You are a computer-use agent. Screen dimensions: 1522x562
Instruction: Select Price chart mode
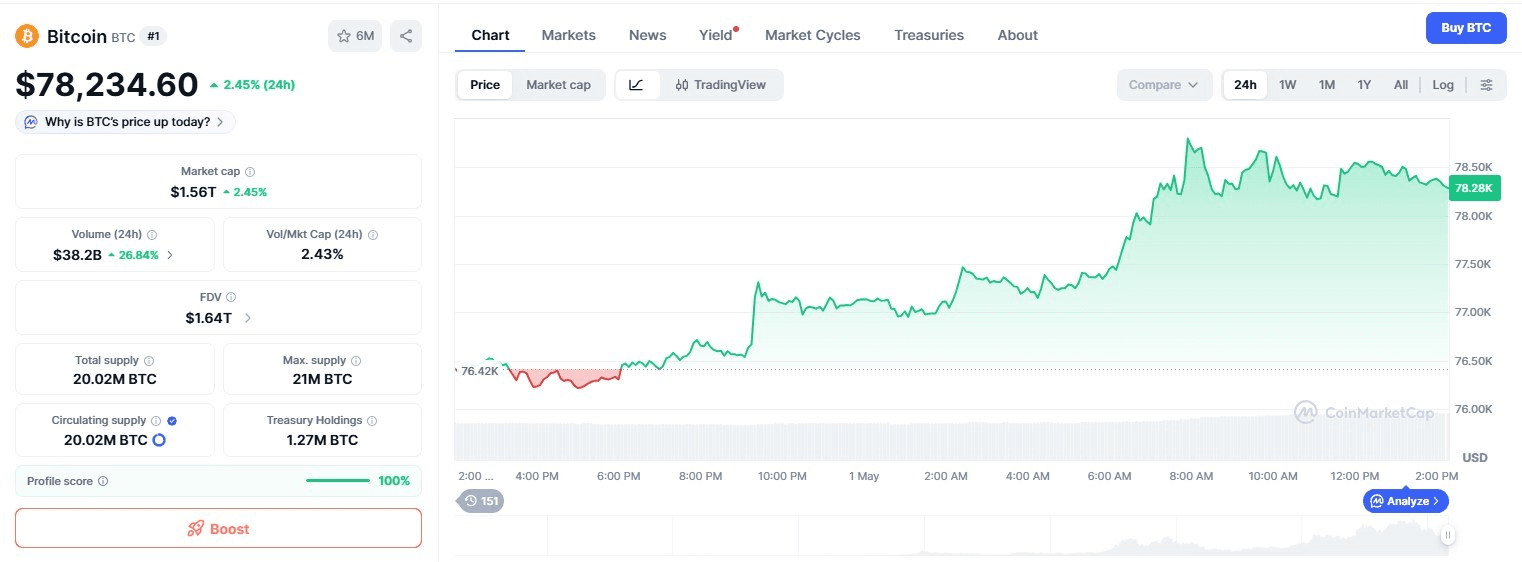coord(485,85)
